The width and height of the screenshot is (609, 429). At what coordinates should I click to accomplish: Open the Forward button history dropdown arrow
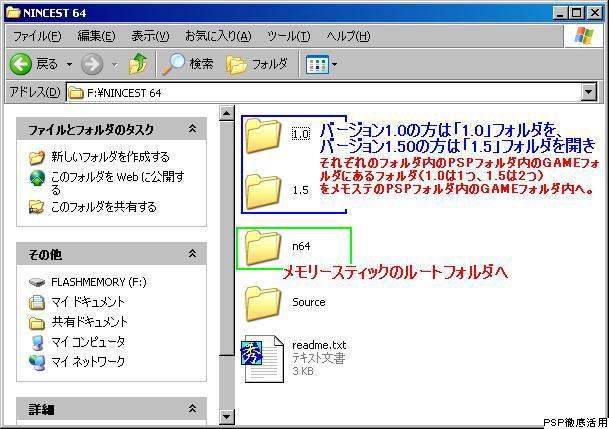pyautogui.click(x=115, y=64)
